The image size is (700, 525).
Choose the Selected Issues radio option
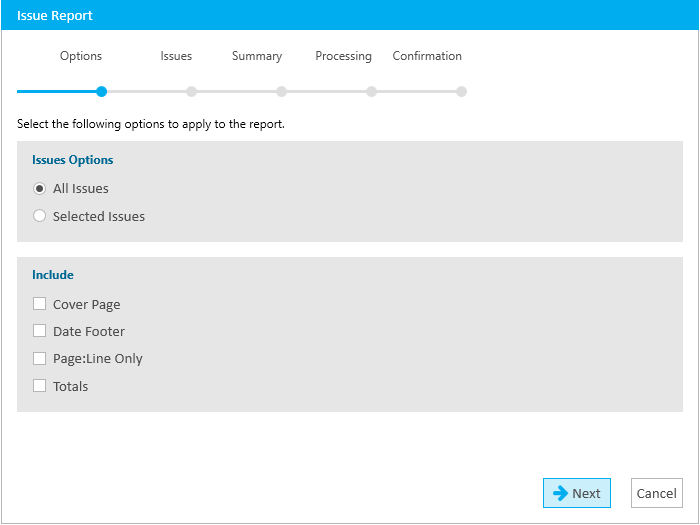point(39,216)
